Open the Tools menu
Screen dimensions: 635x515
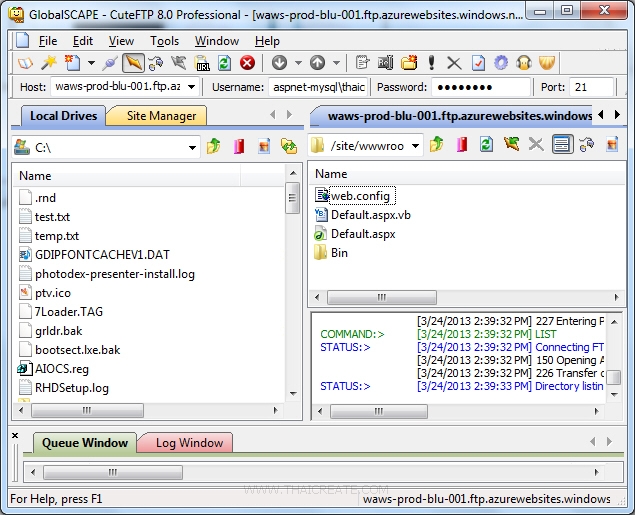coord(164,41)
